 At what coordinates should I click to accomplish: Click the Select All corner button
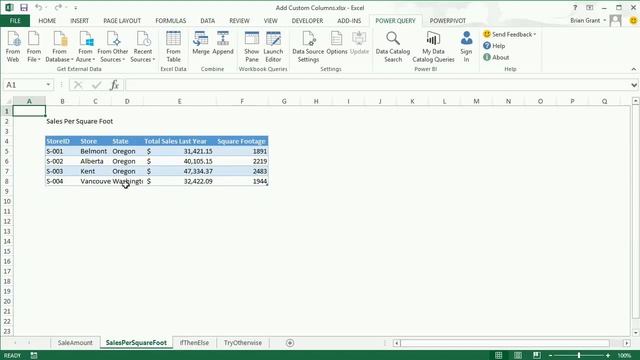pos(7,101)
